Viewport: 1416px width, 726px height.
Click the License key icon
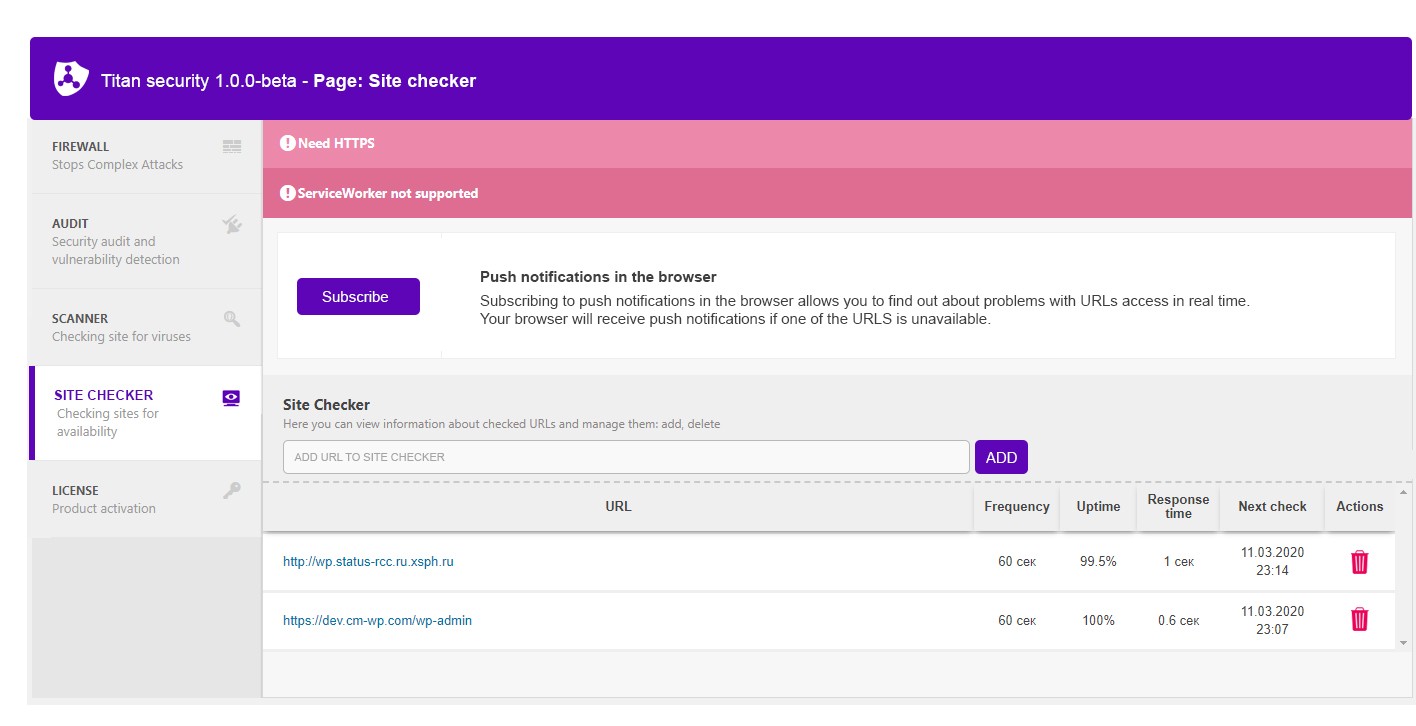point(232,491)
